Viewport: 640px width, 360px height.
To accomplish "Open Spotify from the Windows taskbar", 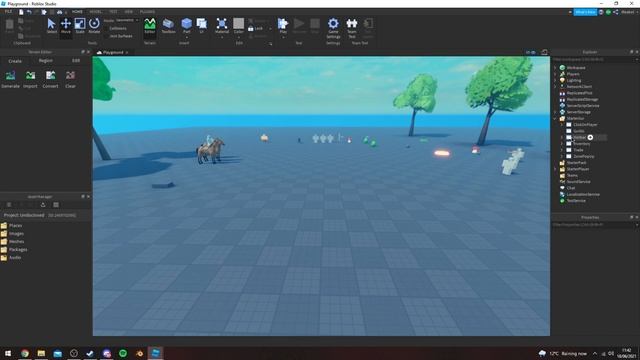I will click(123, 353).
